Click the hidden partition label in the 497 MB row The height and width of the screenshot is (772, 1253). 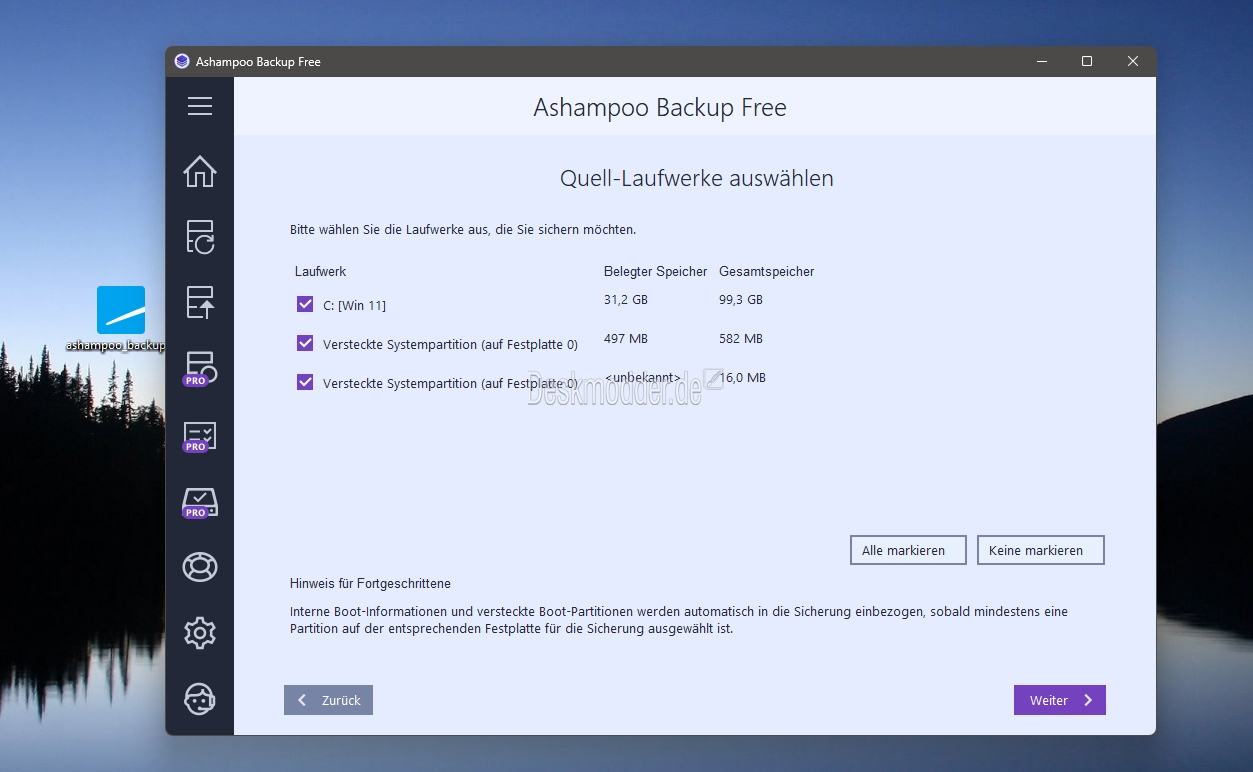click(450, 344)
